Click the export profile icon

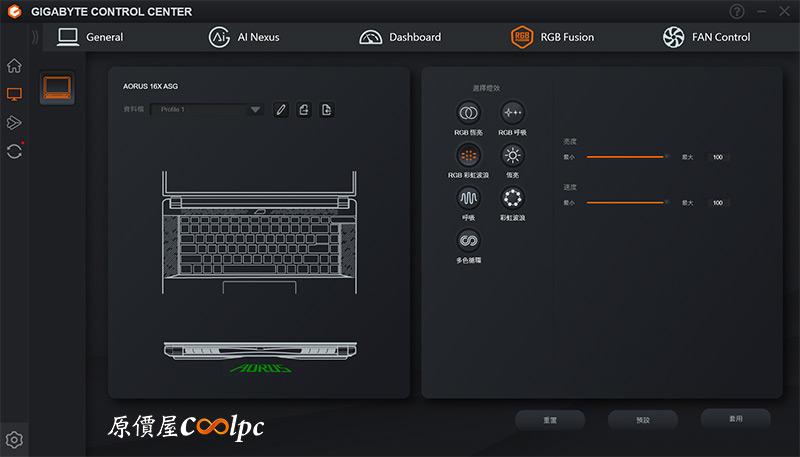point(304,109)
